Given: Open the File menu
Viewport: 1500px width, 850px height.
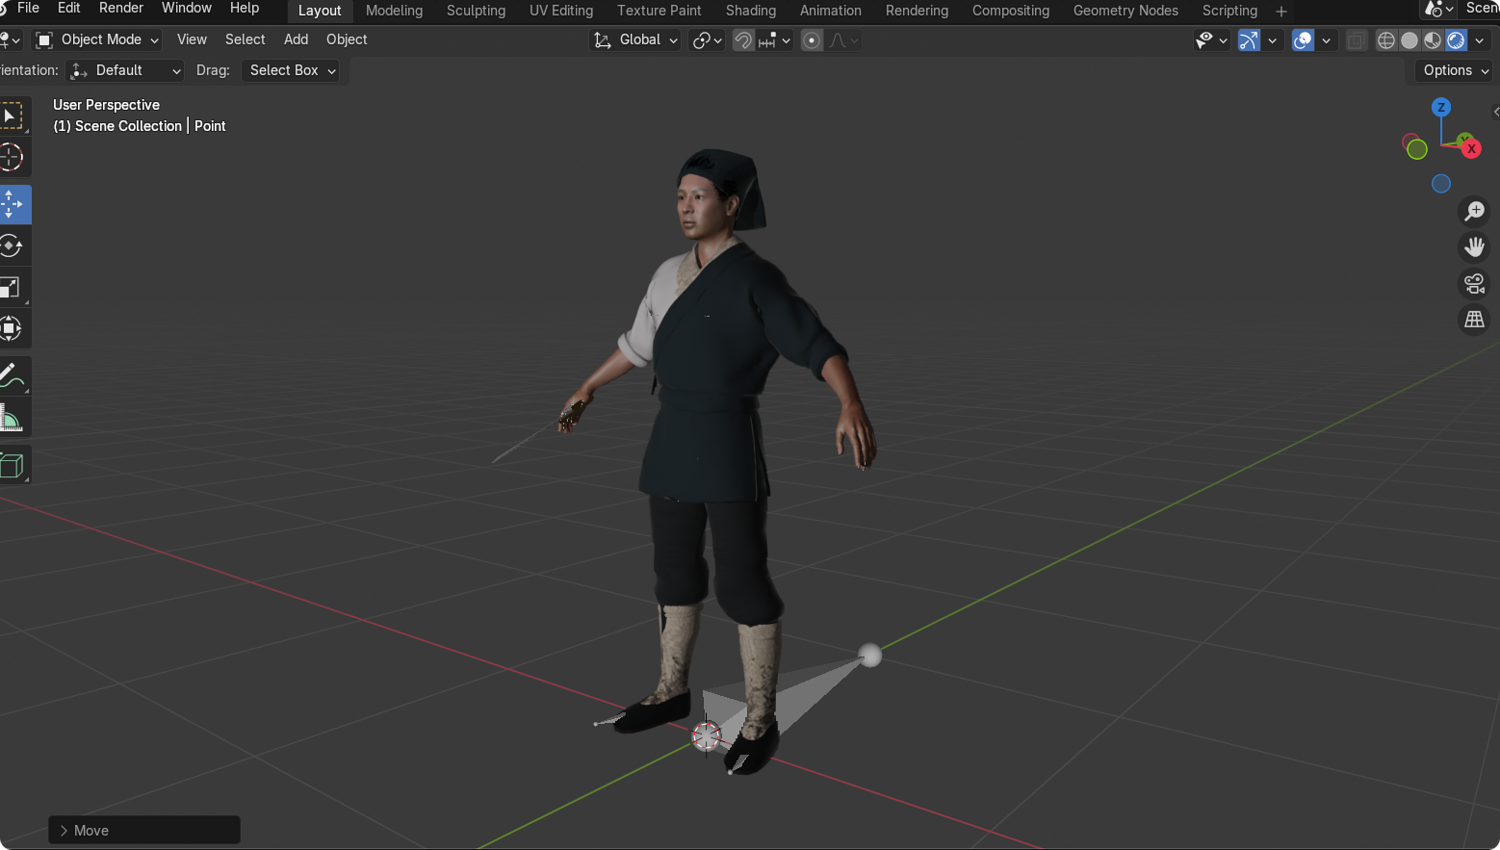Looking at the screenshot, I should [x=28, y=8].
